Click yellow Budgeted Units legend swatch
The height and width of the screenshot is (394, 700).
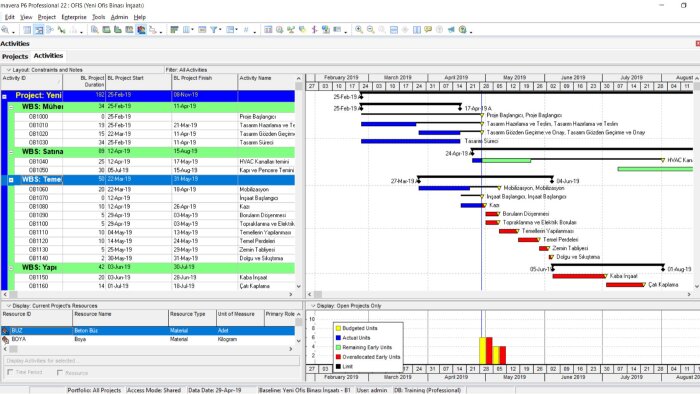(338, 328)
